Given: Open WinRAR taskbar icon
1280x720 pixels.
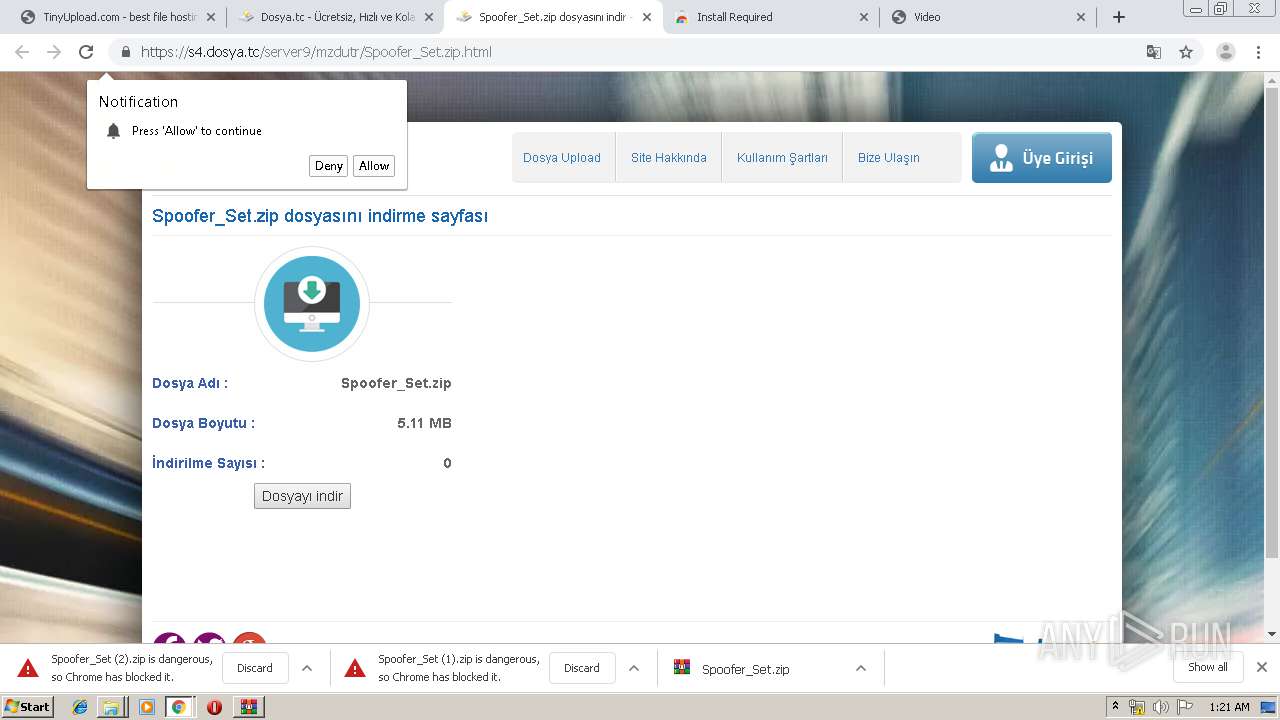Looking at the screenshot, I should [249, 707].
